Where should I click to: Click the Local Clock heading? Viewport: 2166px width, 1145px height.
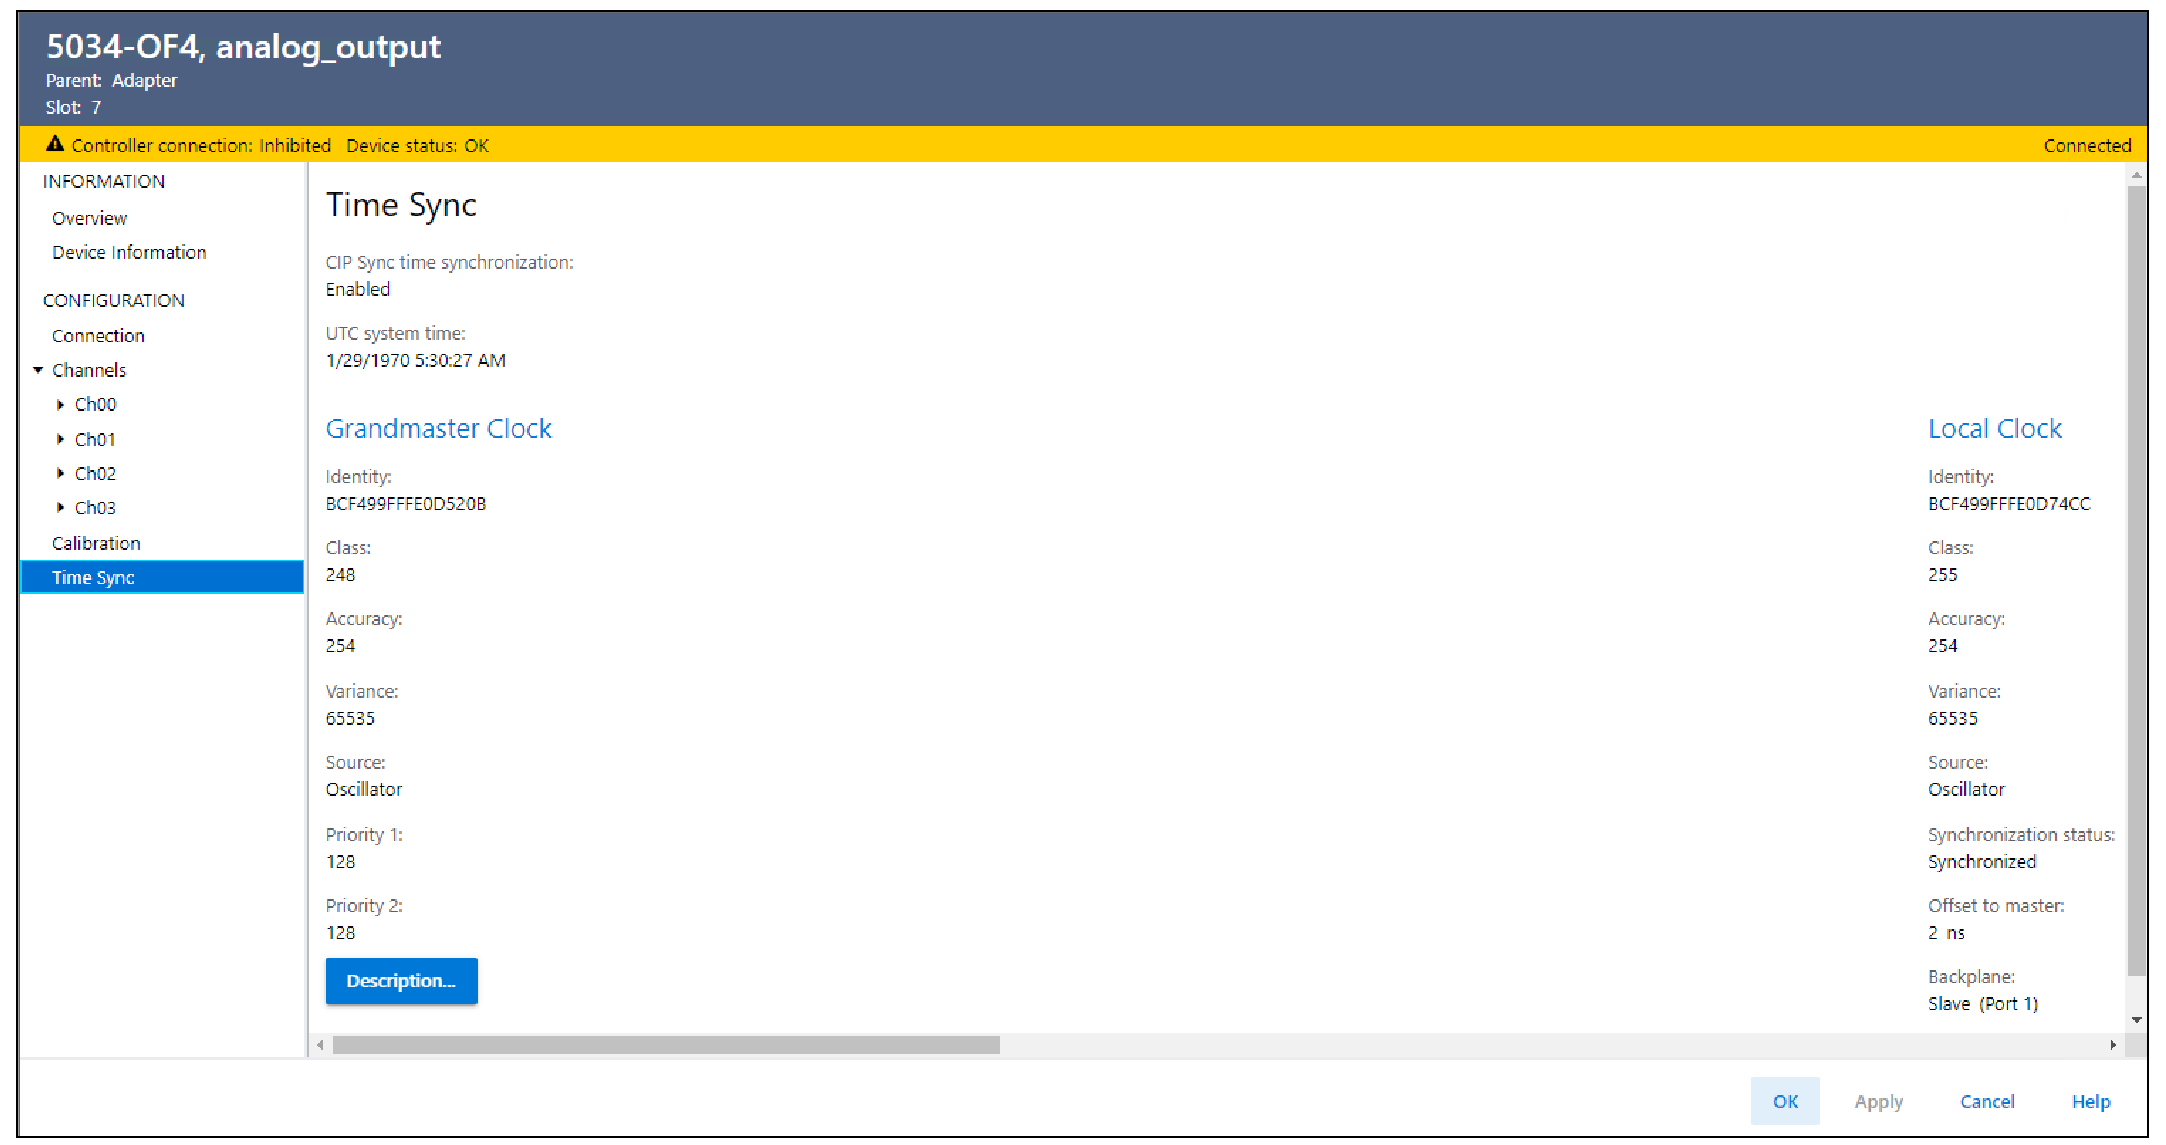pyautogui.click(x=1995, y=429)
